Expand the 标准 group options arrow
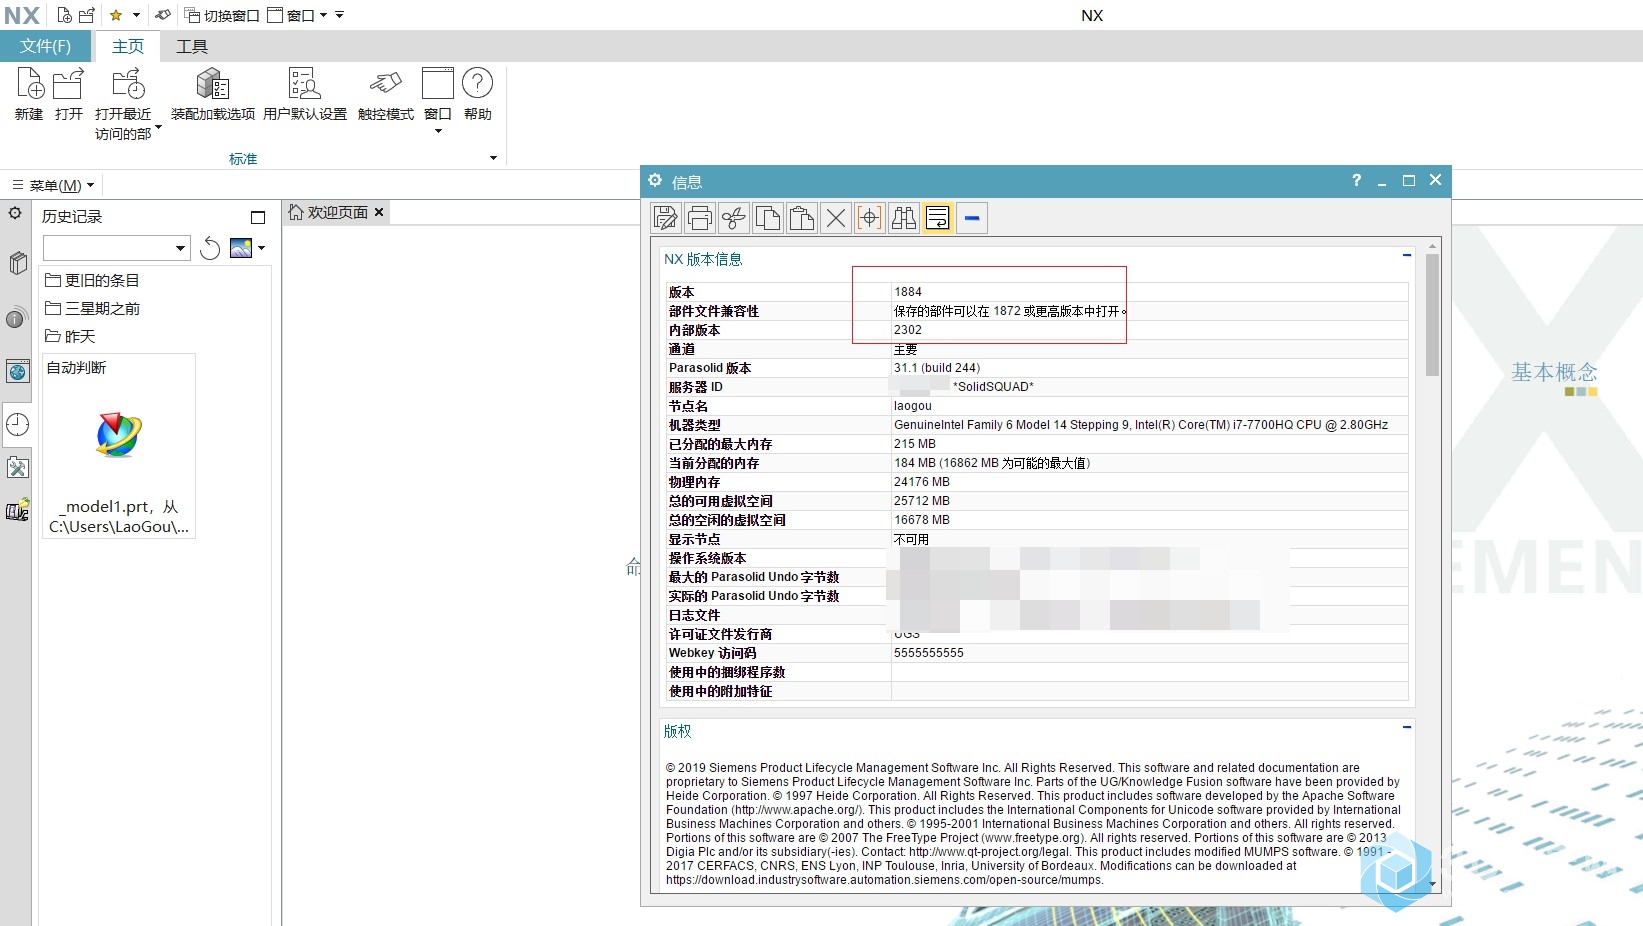This screenshot has width=1643, height=926. tap(493, 158)
